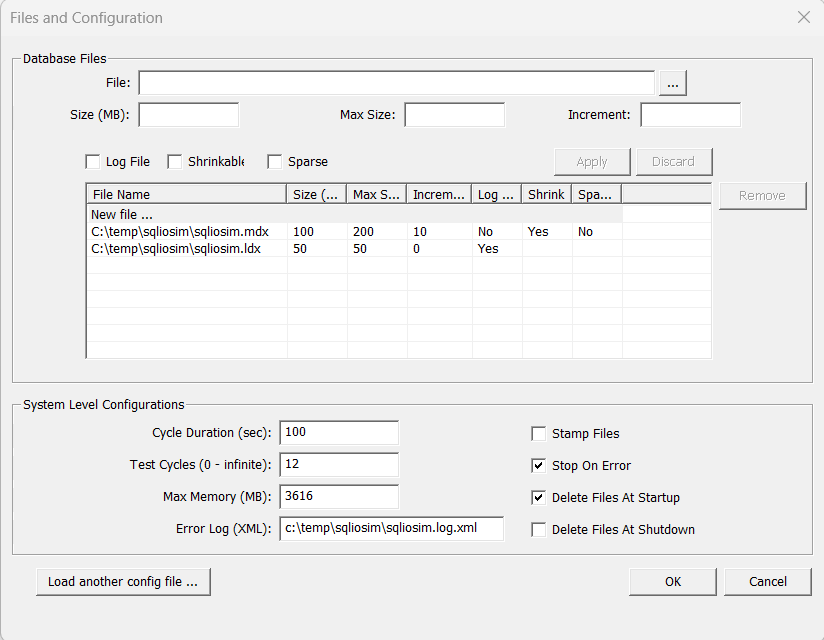This screenshot has width=824, height=640.
Task: Close the Files and Configuration dialog
Action: click(x=803, y=17)
